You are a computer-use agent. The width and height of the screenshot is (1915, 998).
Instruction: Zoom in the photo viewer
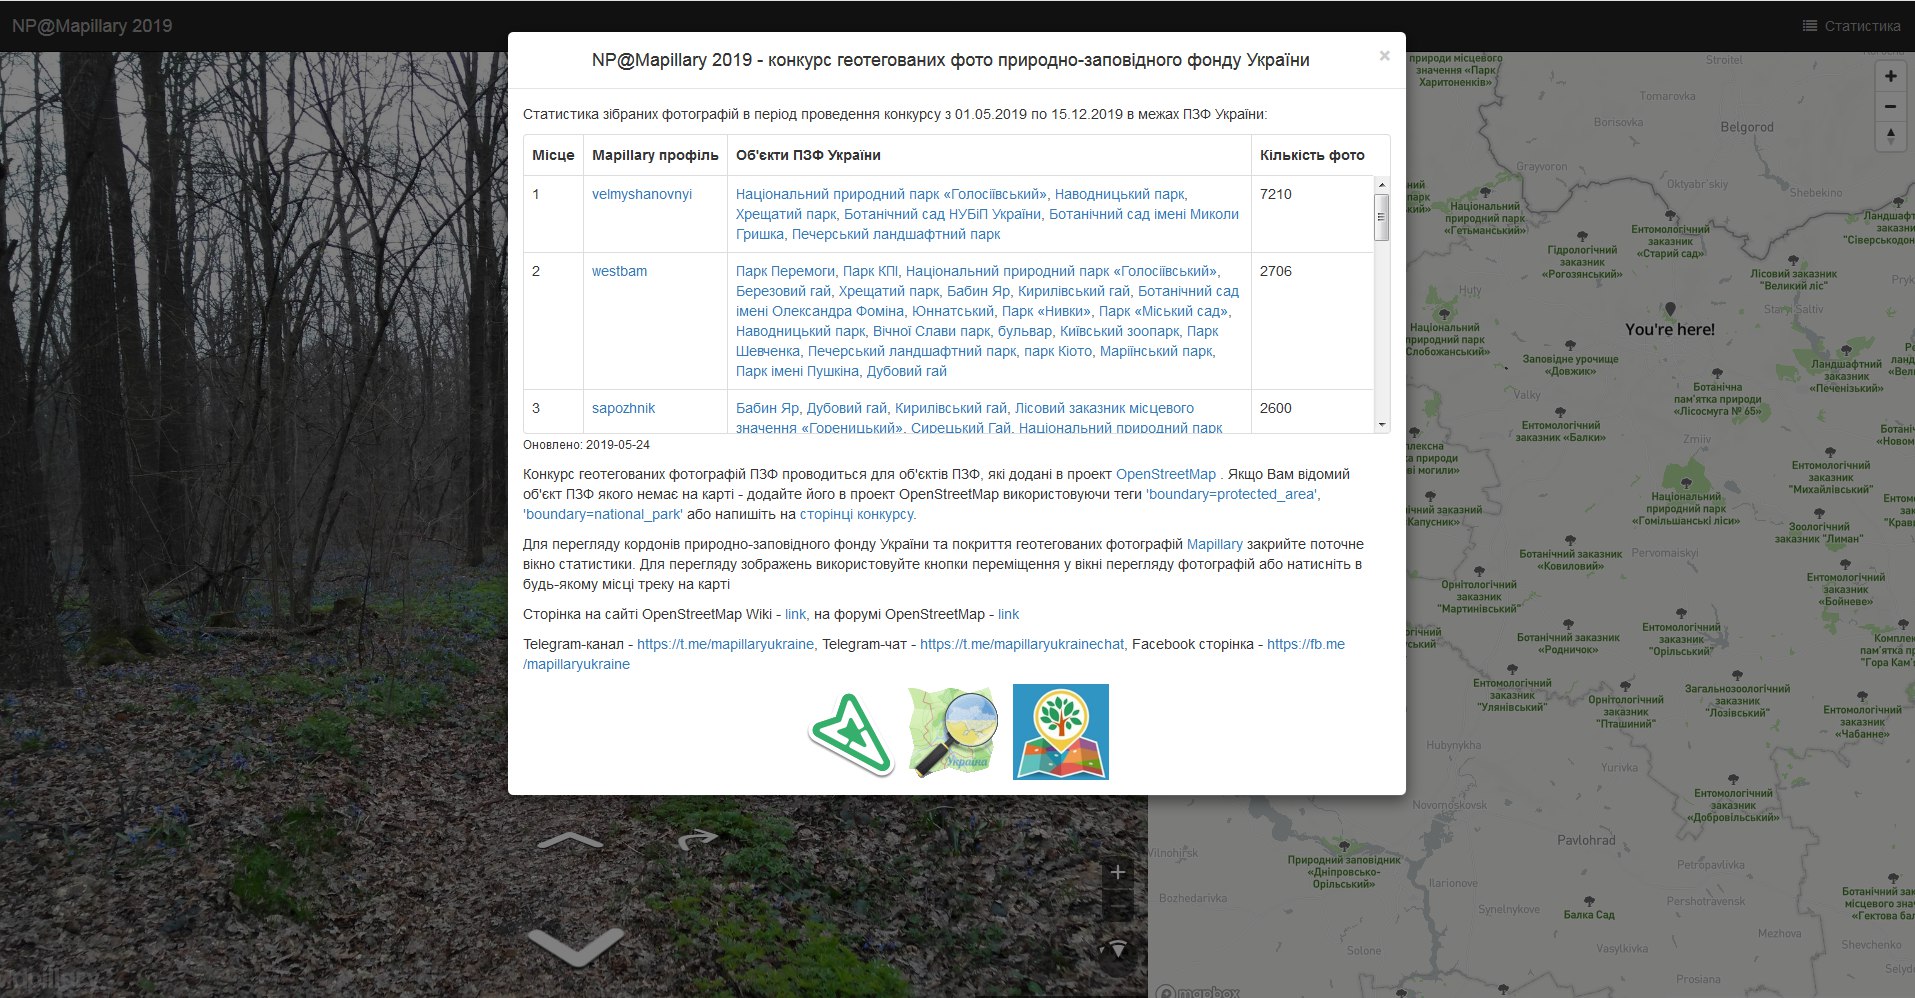pyautogui.click(x=1117, y=872)
